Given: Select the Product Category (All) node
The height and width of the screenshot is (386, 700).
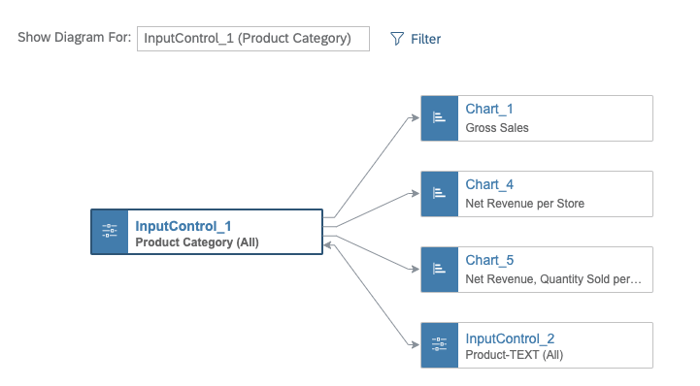Looking at the screenshot, I should point(207,232).
